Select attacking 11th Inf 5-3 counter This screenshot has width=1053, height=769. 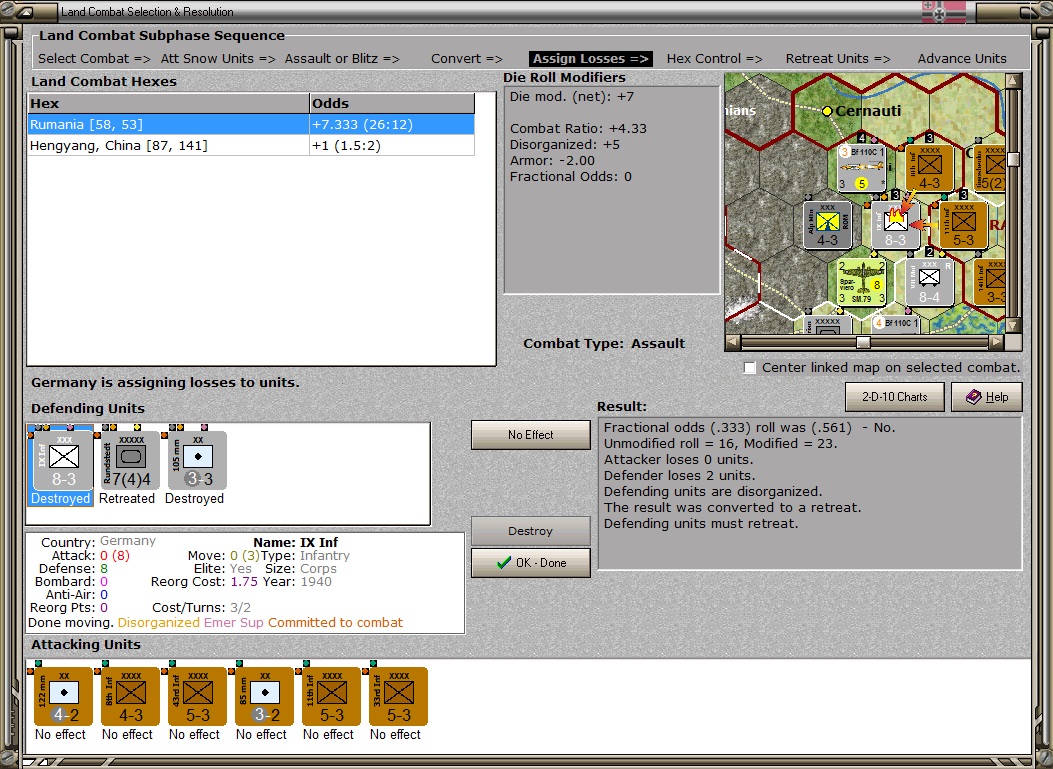[332, 696]
